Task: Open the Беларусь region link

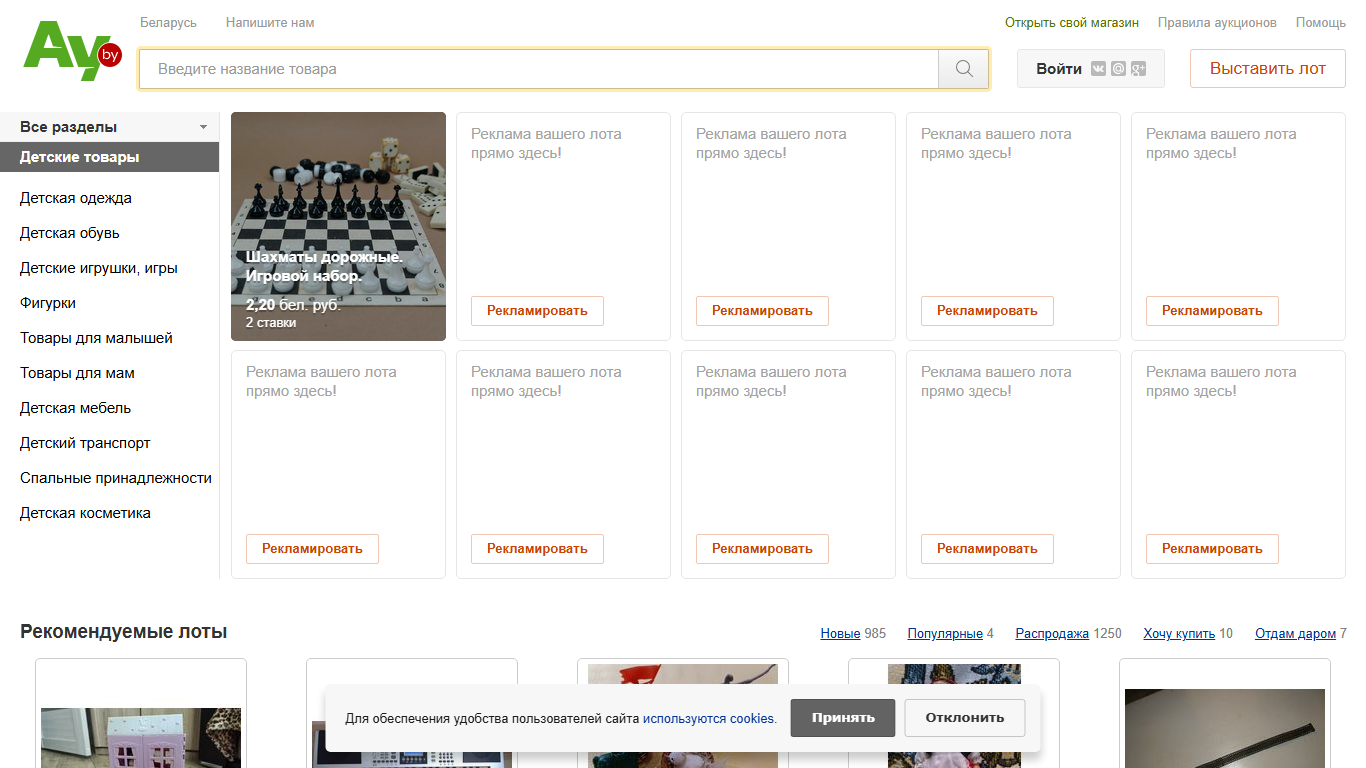Action: 168,22
